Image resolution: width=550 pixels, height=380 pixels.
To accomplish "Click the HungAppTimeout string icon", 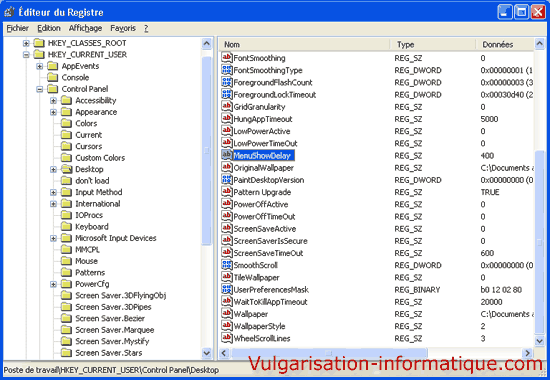I will tap(227, 119).
